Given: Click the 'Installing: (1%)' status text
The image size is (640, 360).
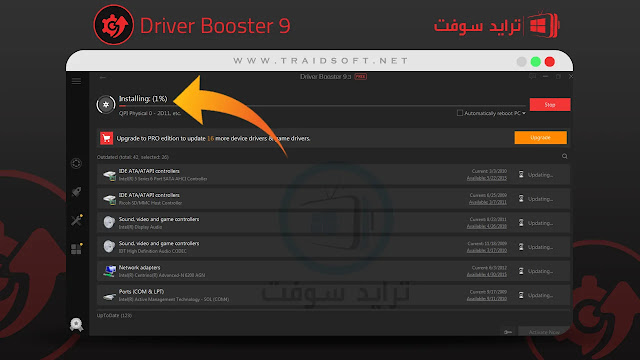Looking at the screenshot, I should [x=143, y=99].
